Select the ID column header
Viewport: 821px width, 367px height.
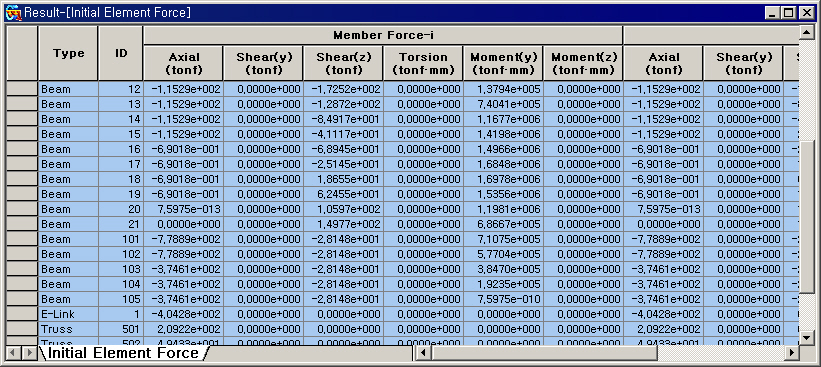click(x=121, y=53)
